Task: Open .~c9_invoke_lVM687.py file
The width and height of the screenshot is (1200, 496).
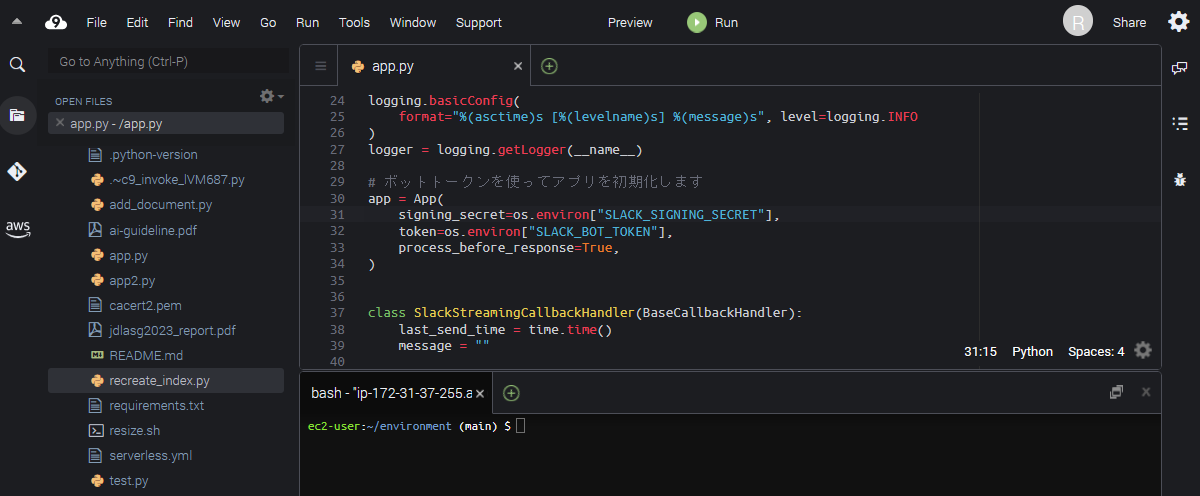Action: tap(177, 180)
